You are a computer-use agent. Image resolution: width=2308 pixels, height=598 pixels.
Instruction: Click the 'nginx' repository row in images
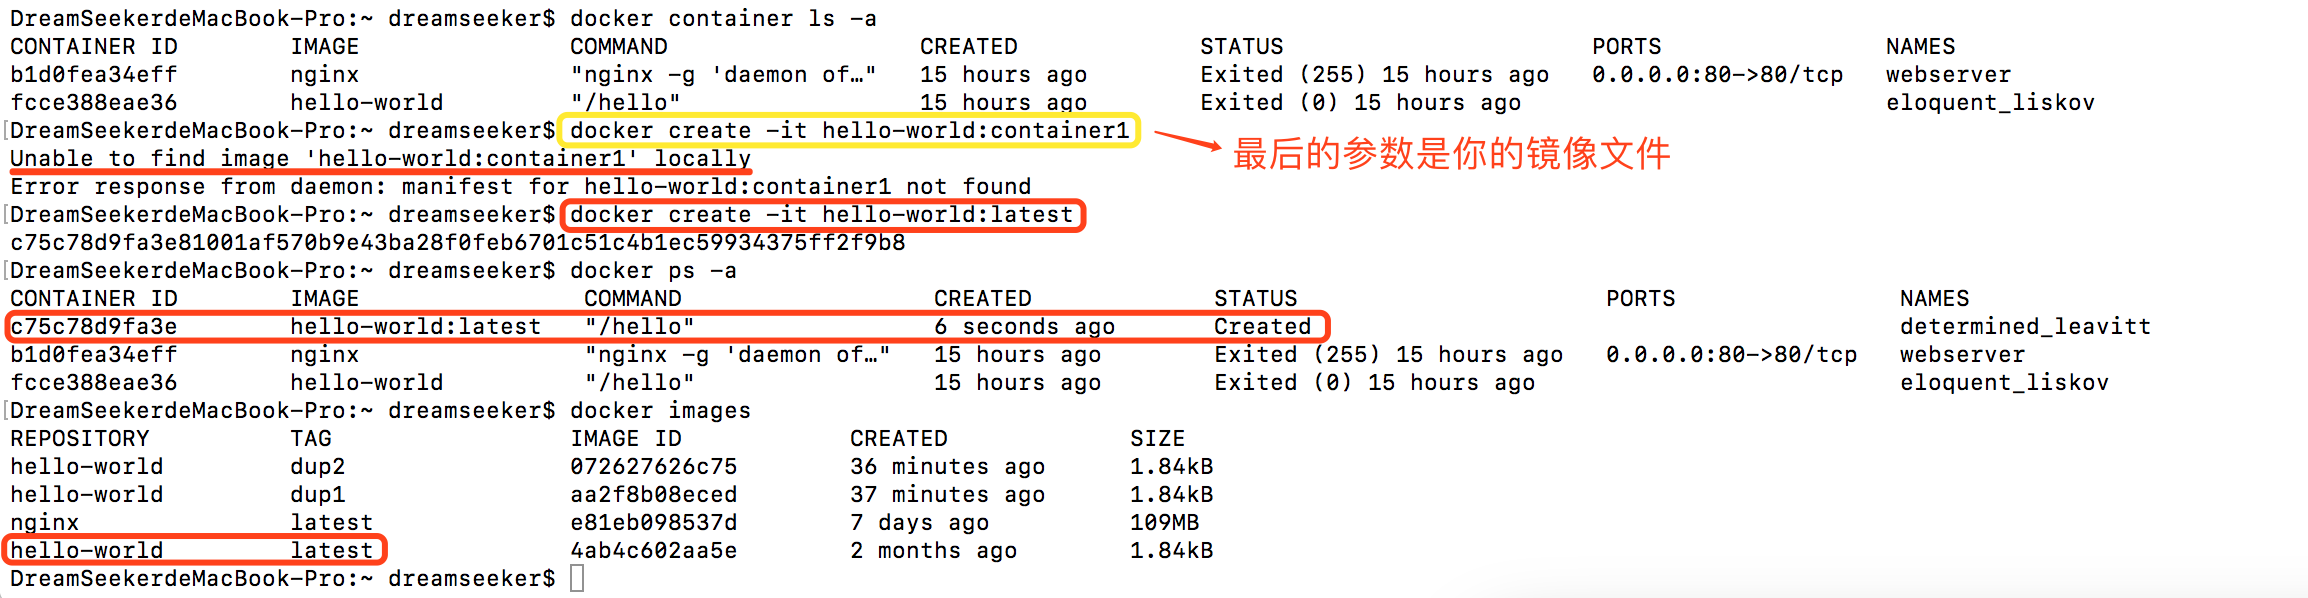[x=44, y=522]
